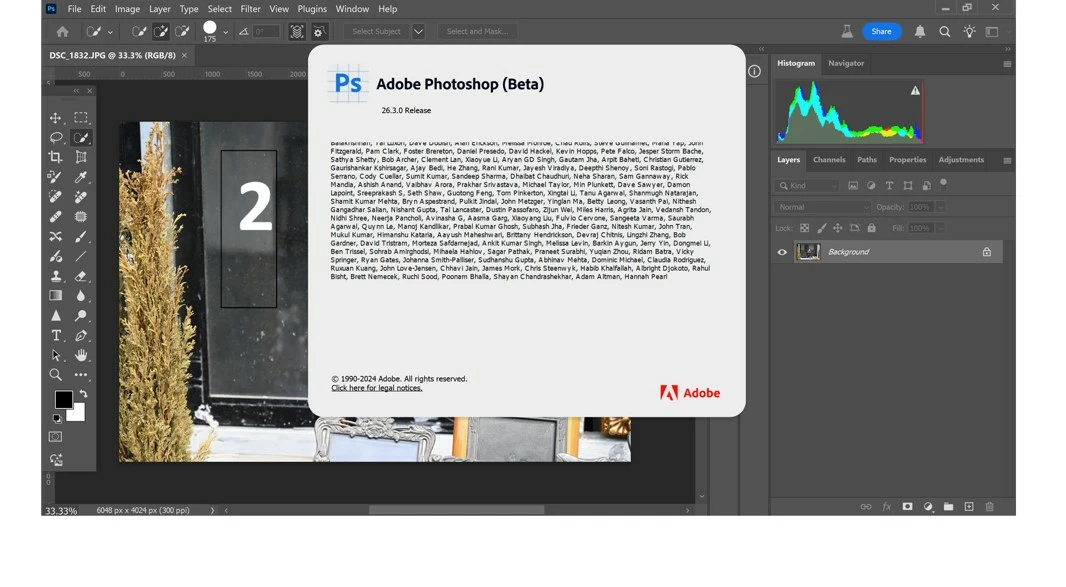Switch to the Channels tab
This screenshot has height=587, width=1066.
(x=829, y=160)
